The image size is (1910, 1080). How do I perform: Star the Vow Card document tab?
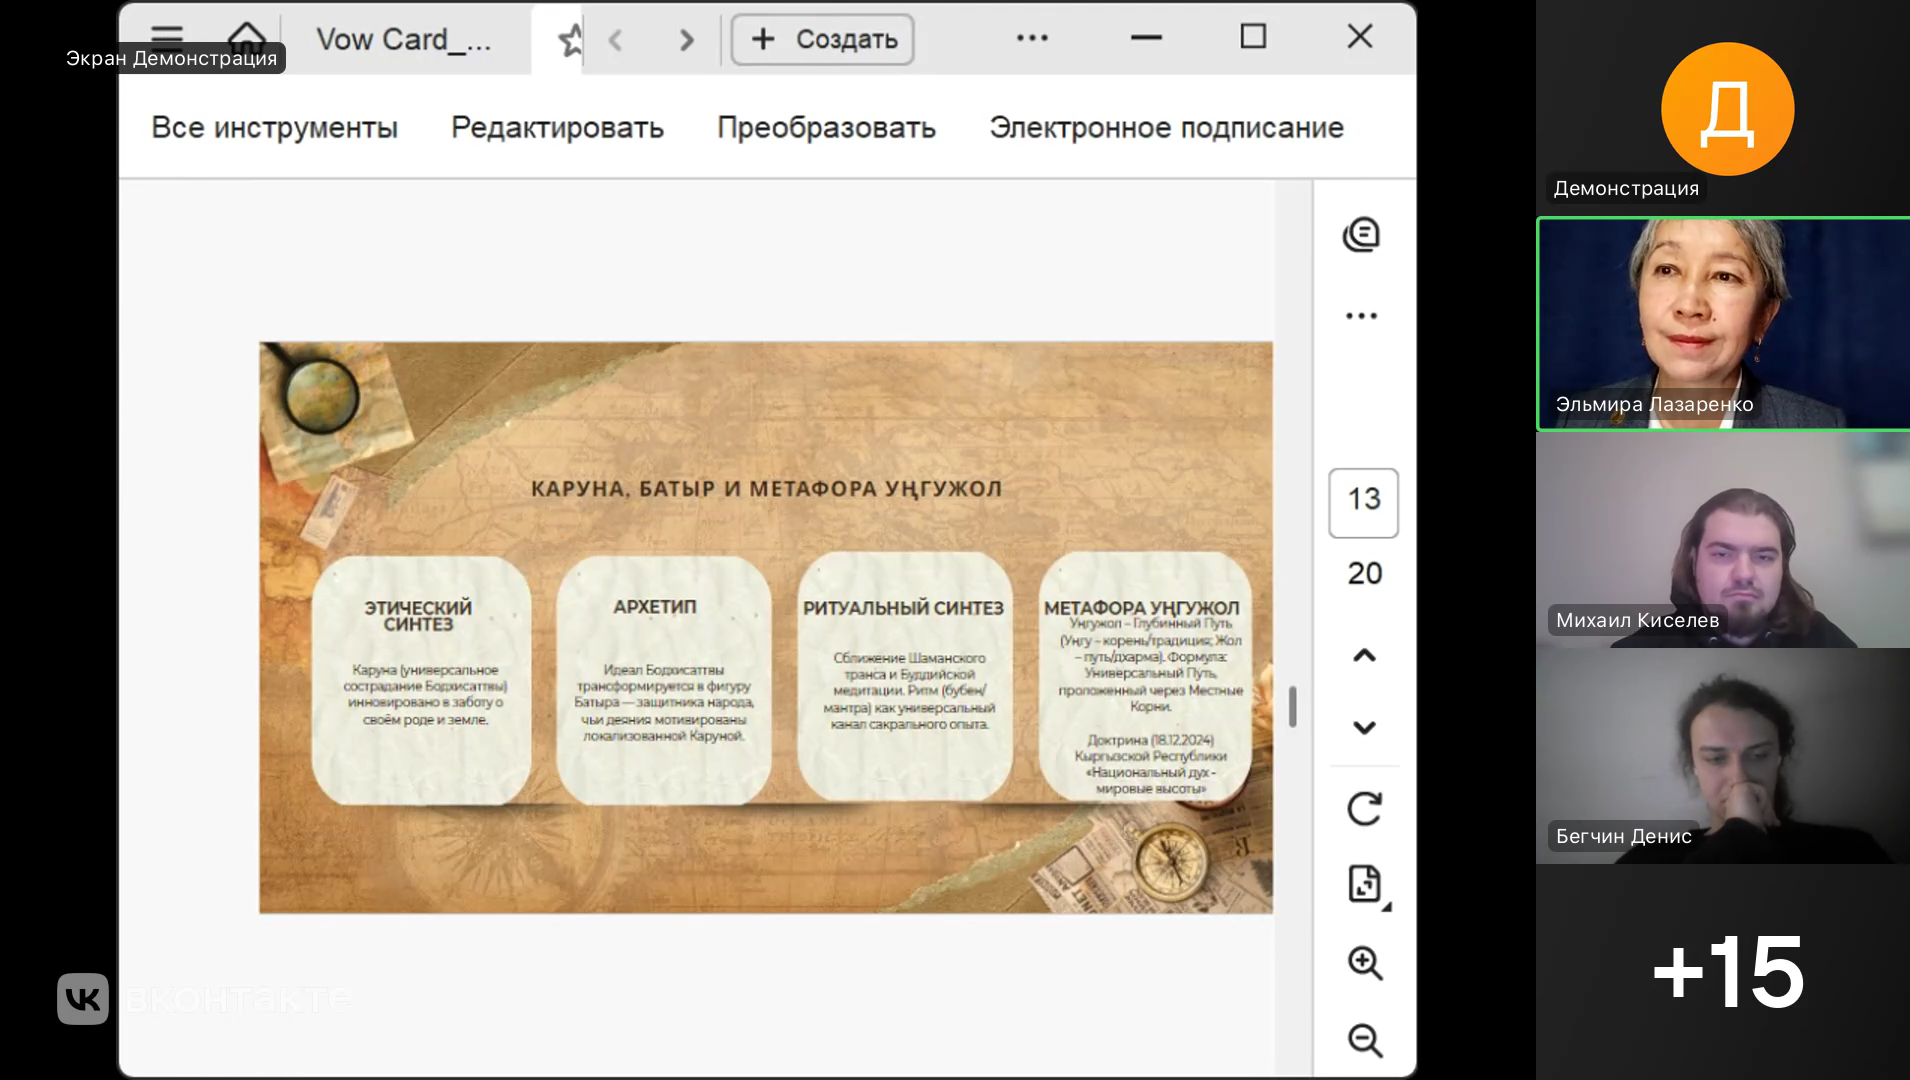click(570, 41)
